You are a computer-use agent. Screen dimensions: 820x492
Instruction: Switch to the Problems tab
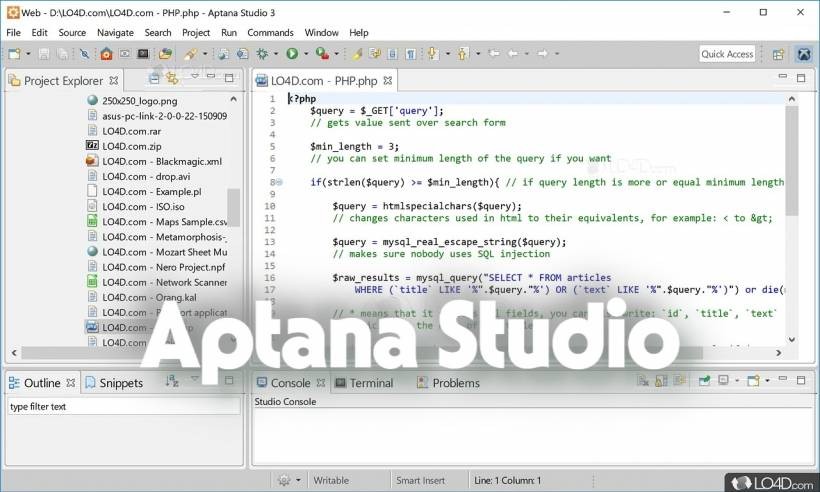448,383
